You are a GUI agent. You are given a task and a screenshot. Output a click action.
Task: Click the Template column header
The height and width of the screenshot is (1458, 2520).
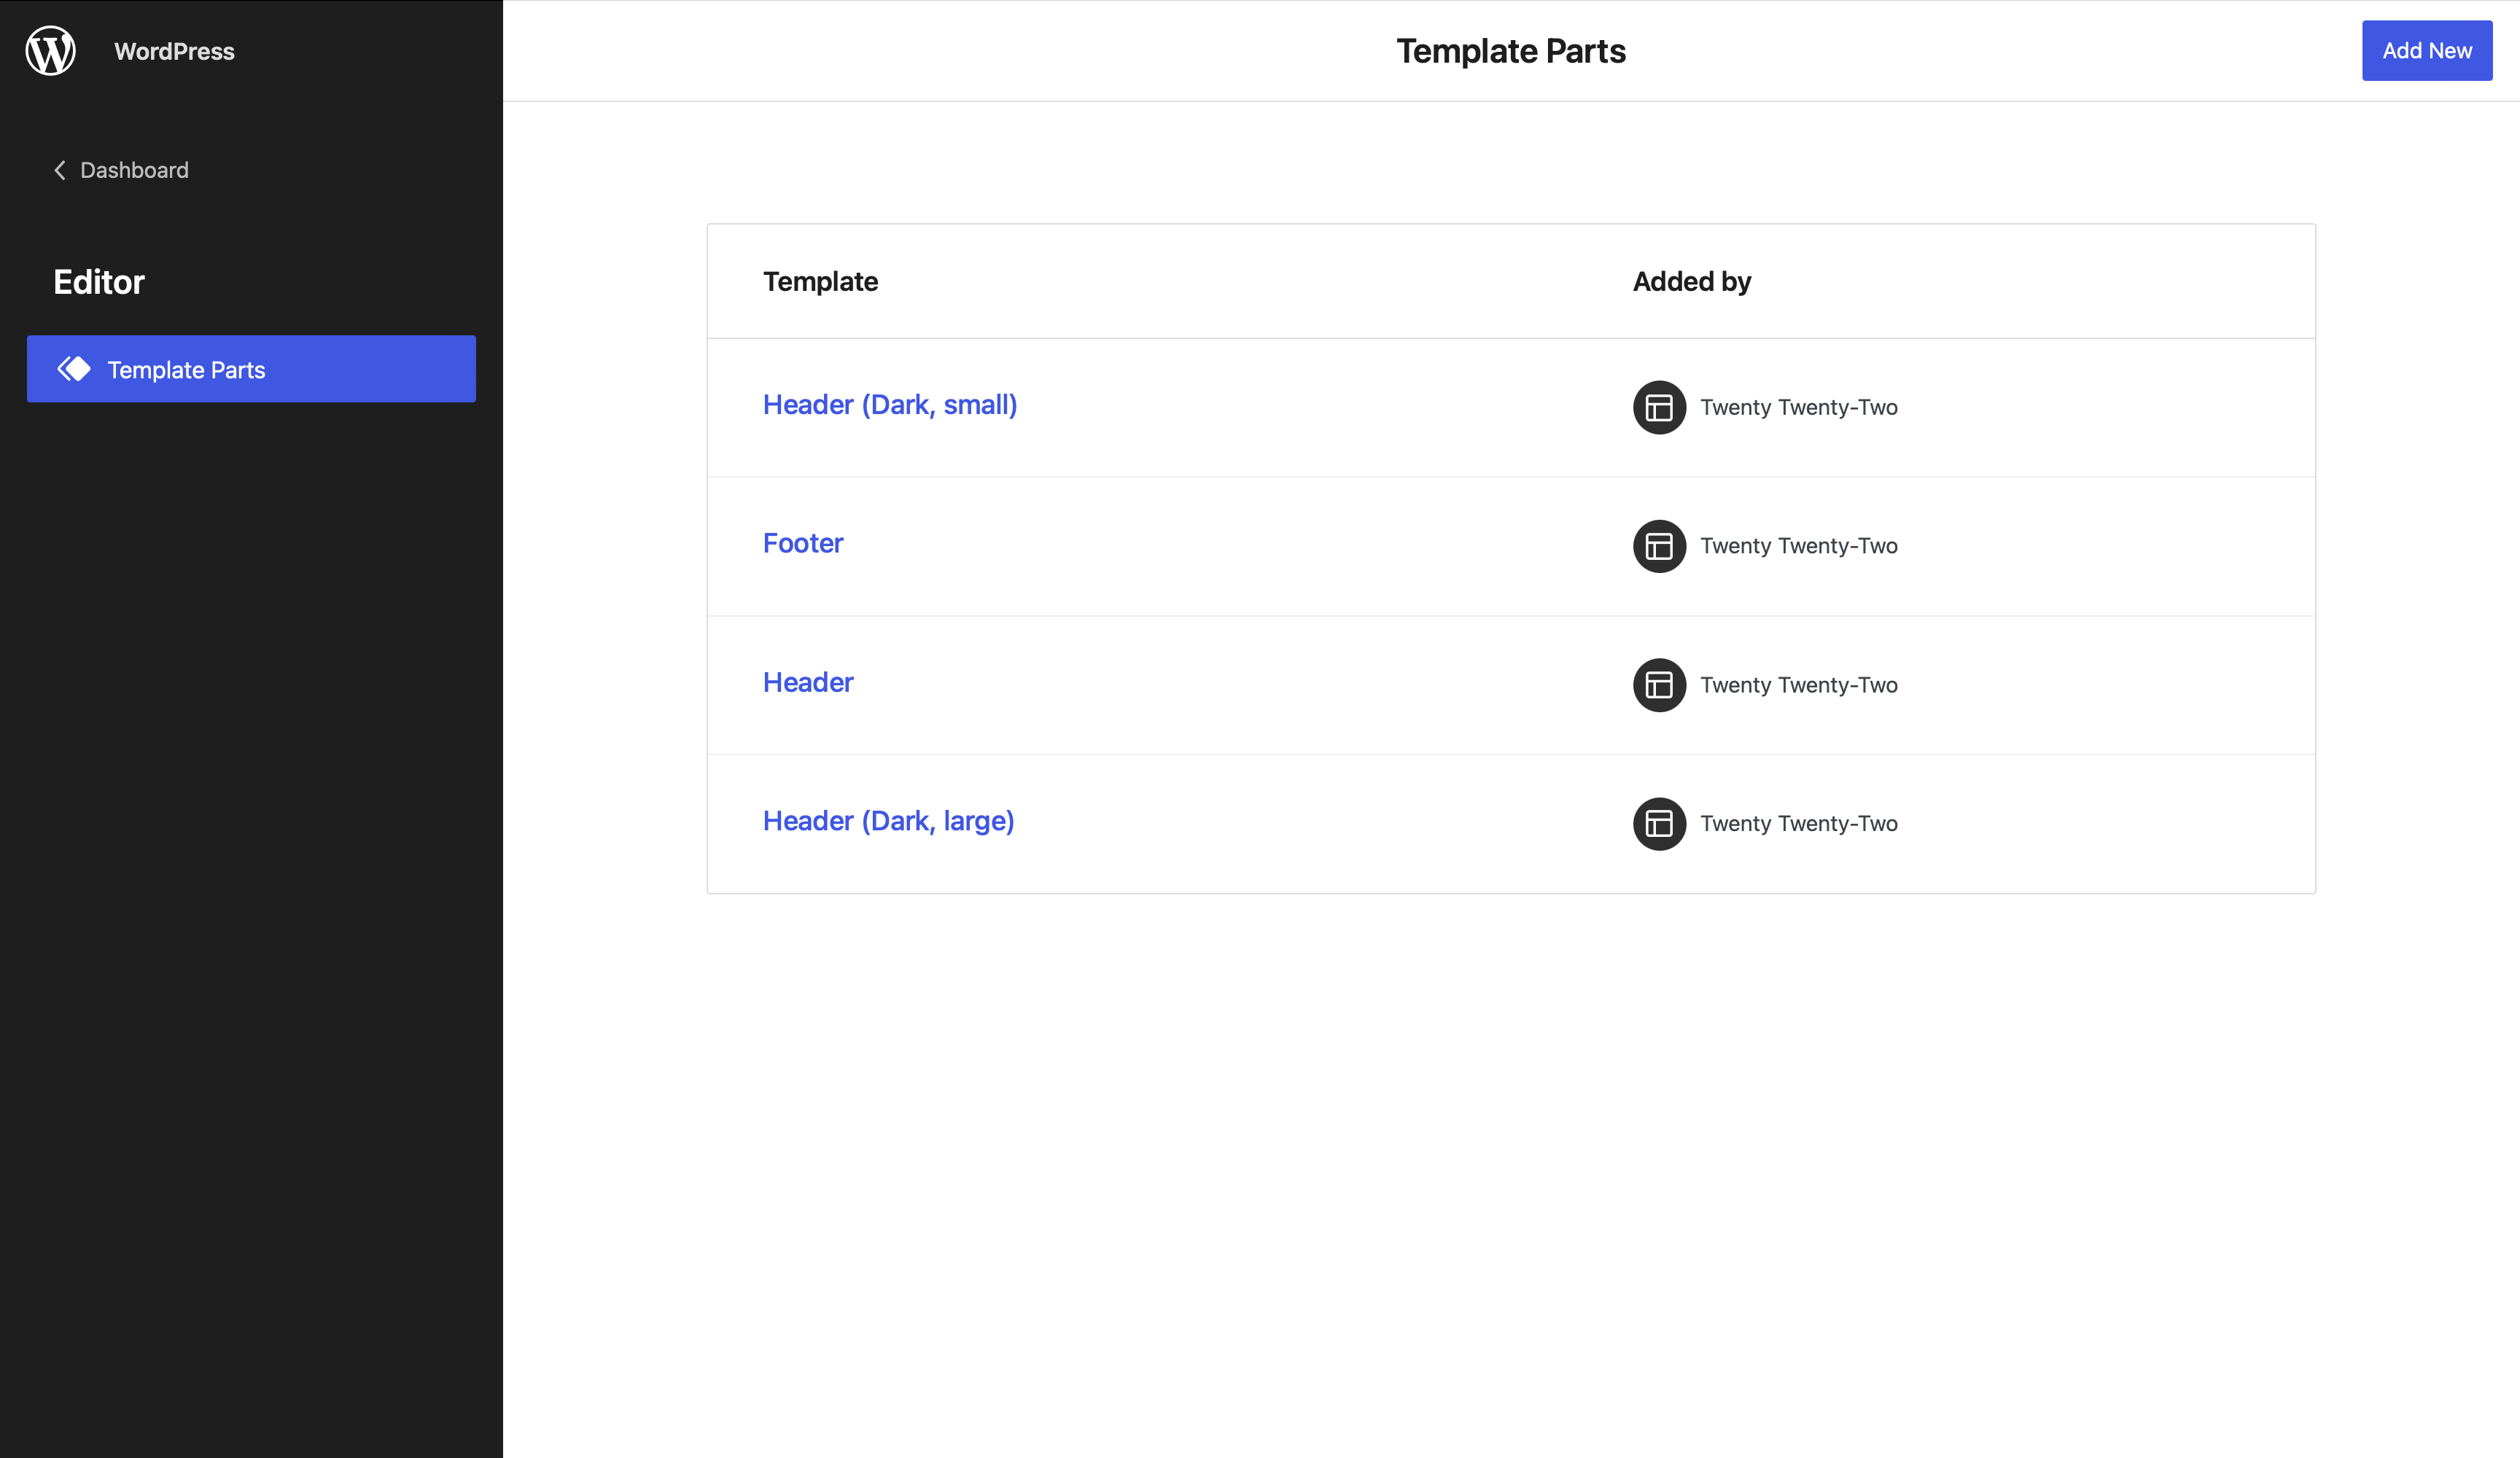tap(820, 281)
